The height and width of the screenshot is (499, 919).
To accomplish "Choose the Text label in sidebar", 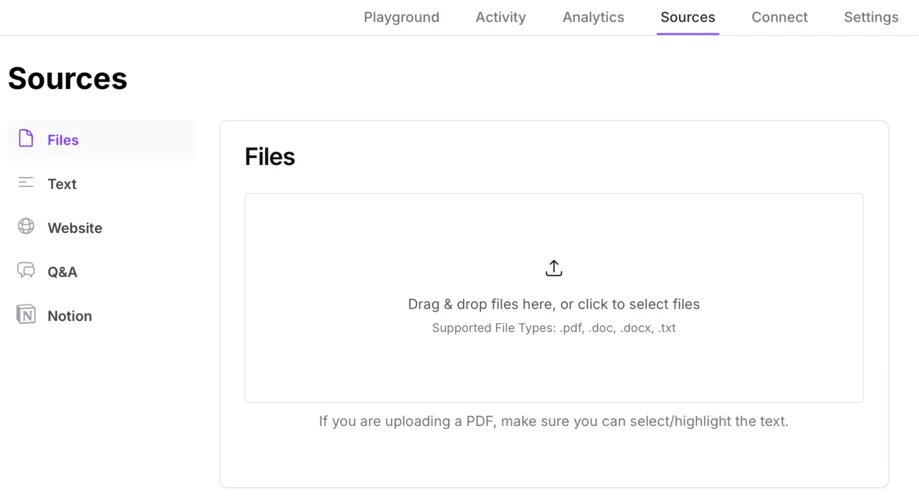I will (x=62, y=184).
